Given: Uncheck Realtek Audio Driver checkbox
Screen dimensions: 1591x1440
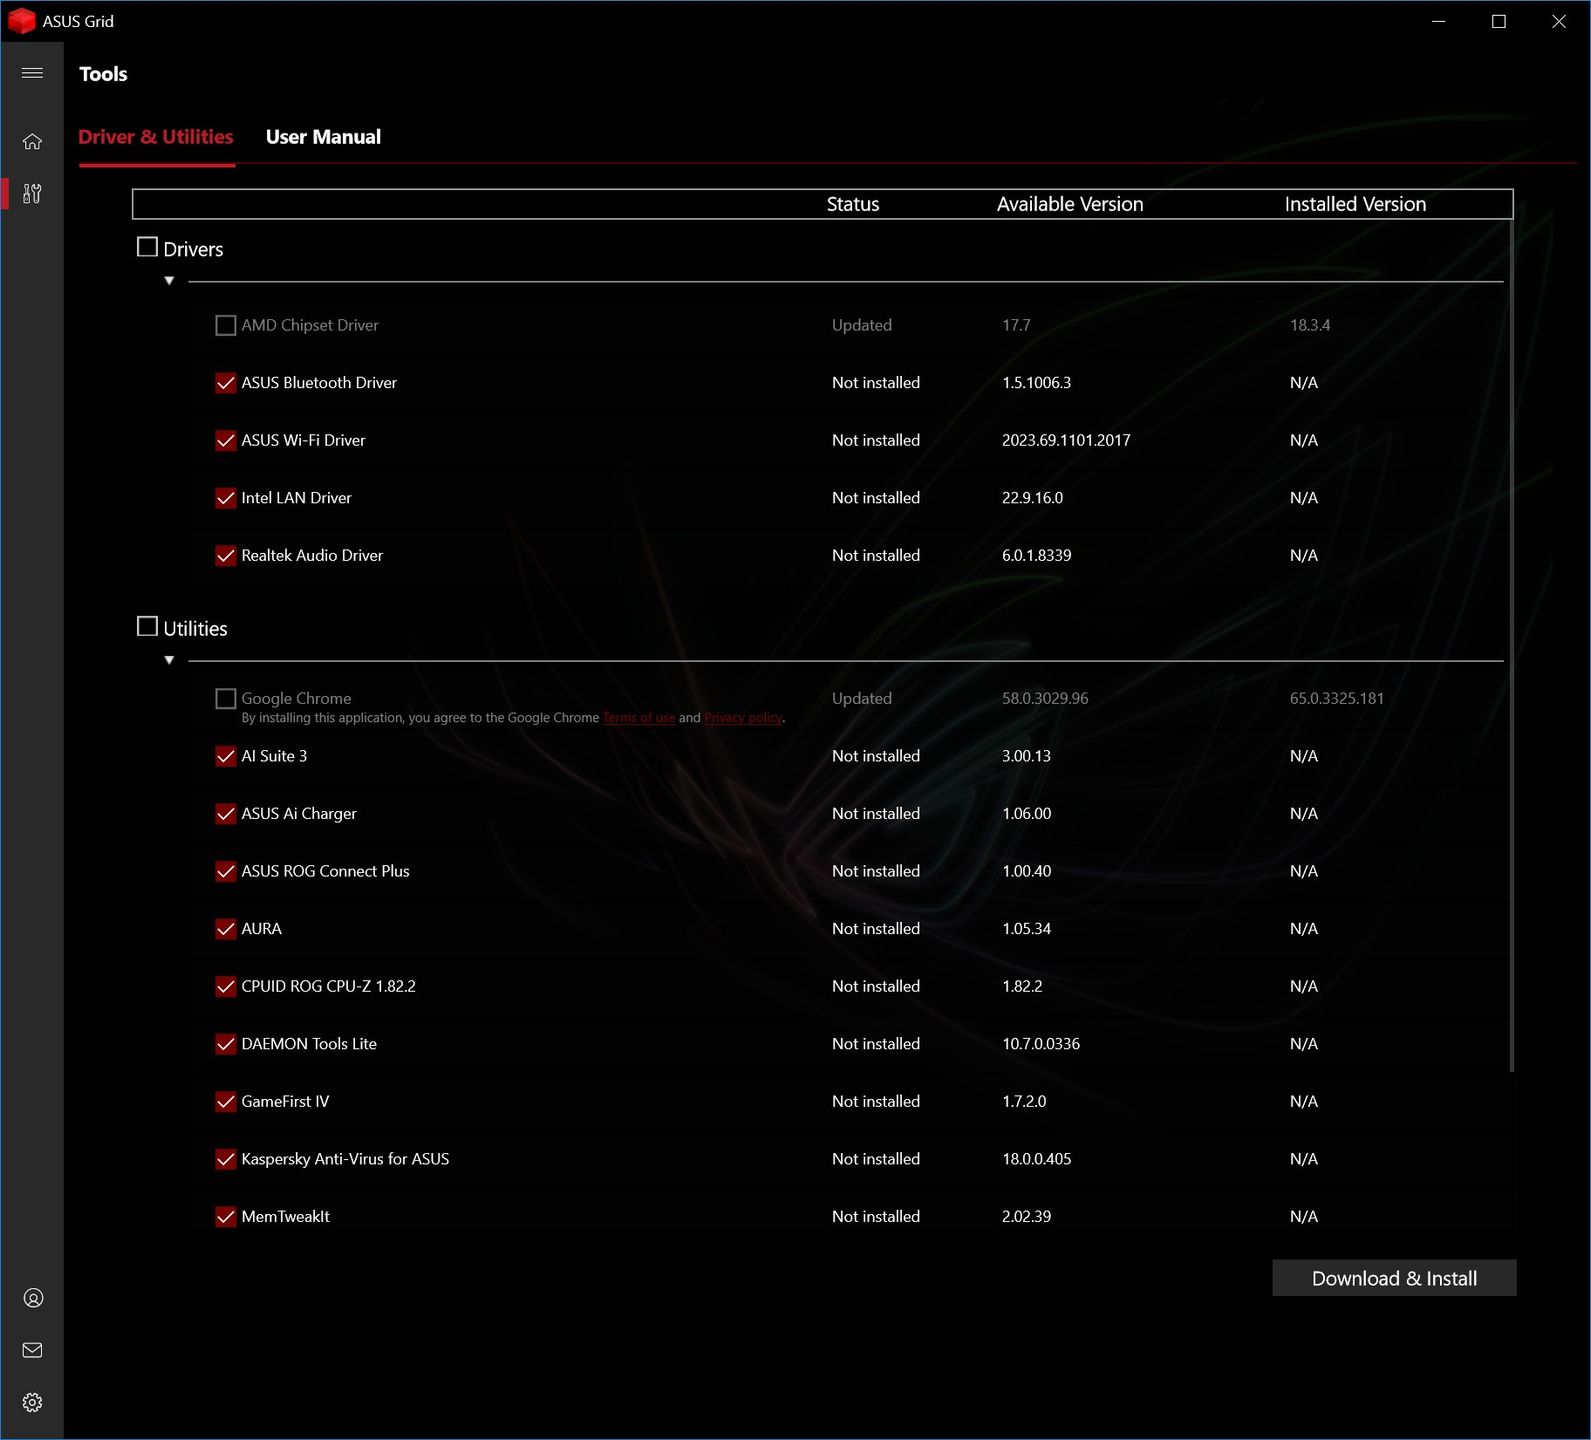Looking at the screenshot, I should [x=226, y=556].
